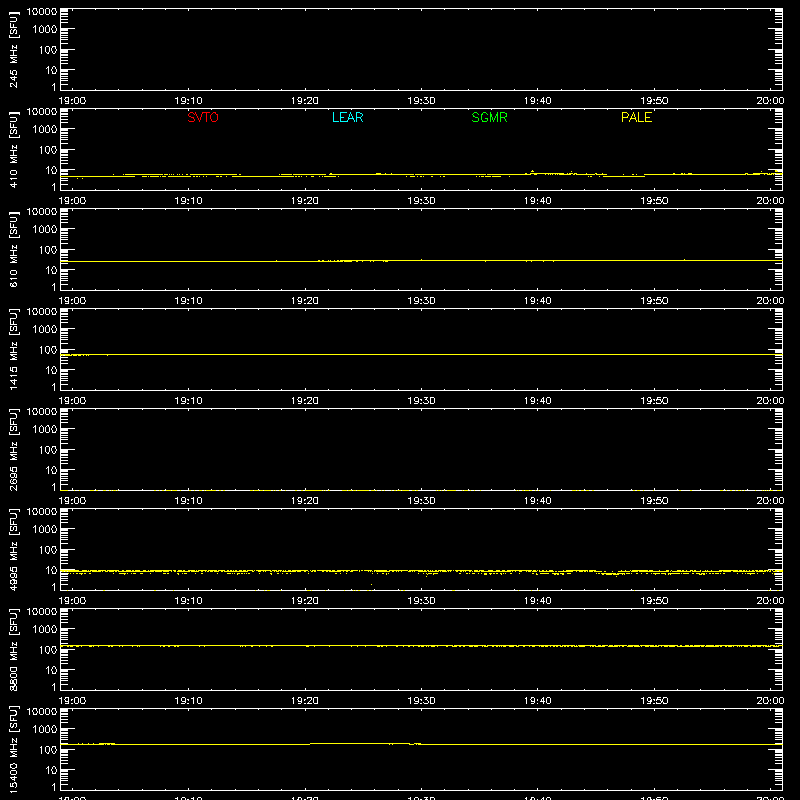Viewport: 800px width, 800px height.
Task: Click the yellow flux trace in 8800 MHz panel
Action: [421, 646]
